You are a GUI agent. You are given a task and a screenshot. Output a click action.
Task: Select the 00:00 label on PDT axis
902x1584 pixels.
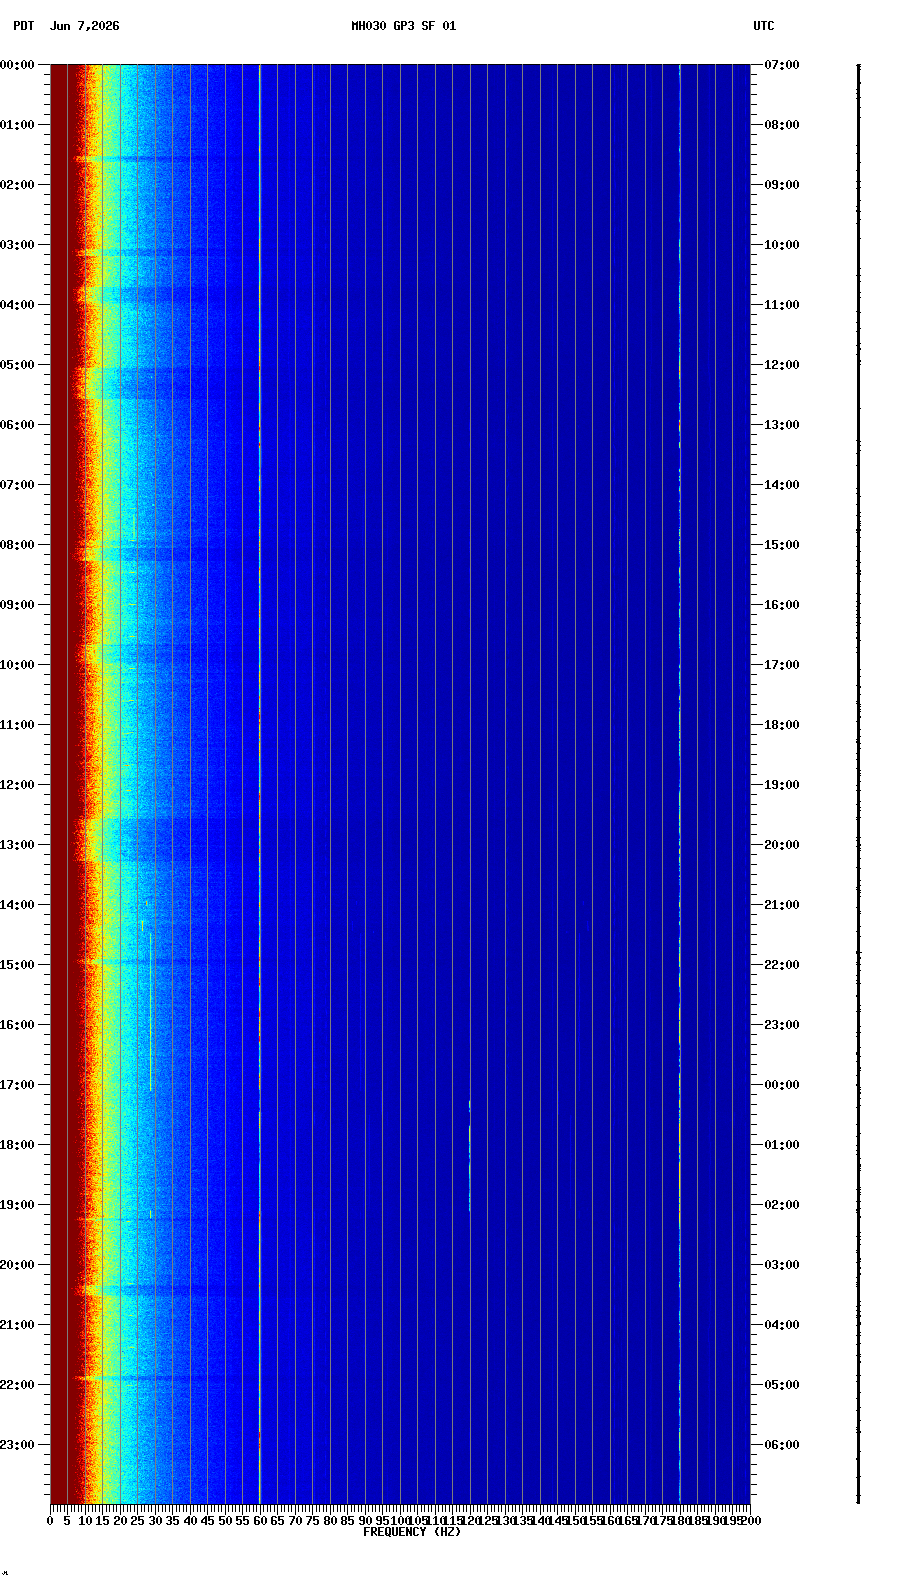point(17,65)
